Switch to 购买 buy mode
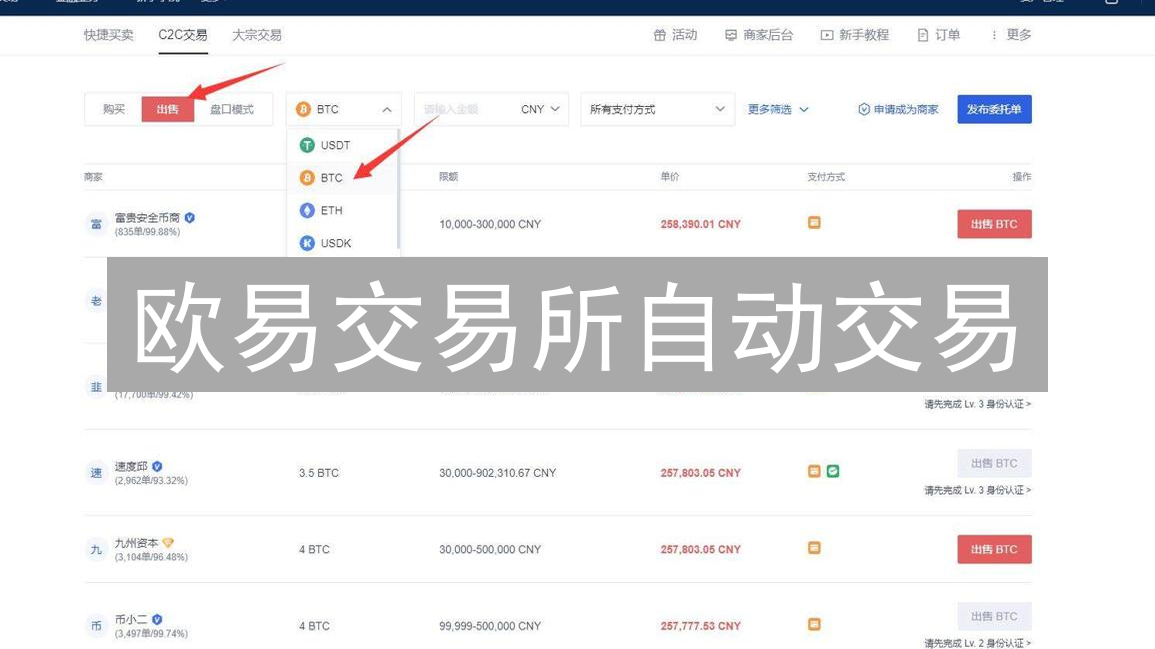Screen dimensions: 1155x649 tap(113, 109)
